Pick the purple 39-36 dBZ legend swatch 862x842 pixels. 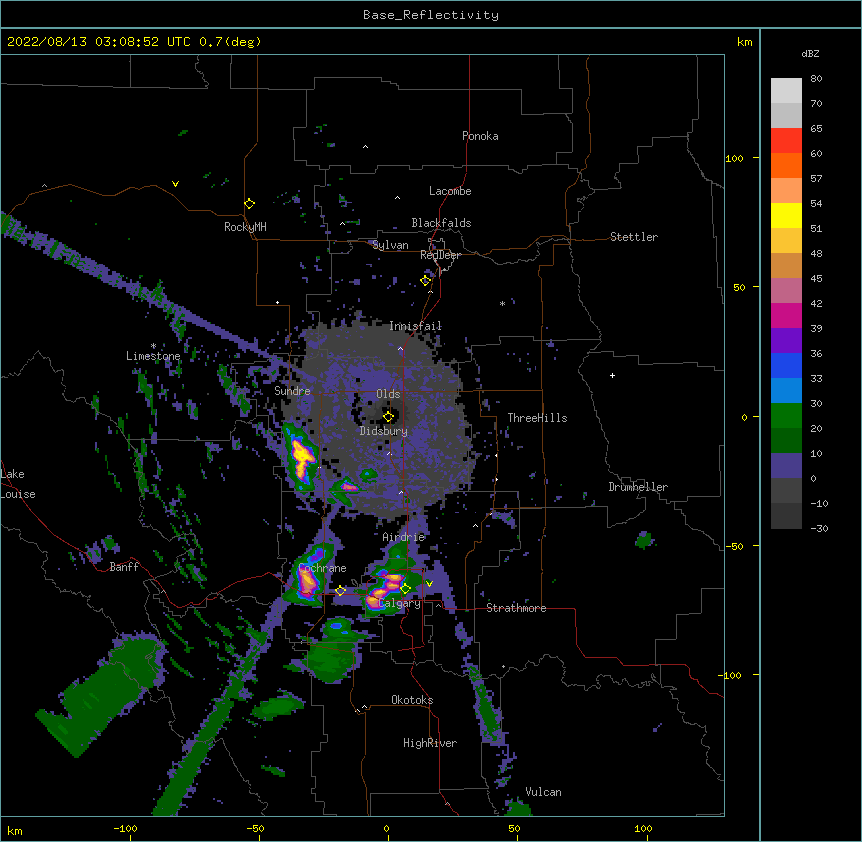(786, 341)
